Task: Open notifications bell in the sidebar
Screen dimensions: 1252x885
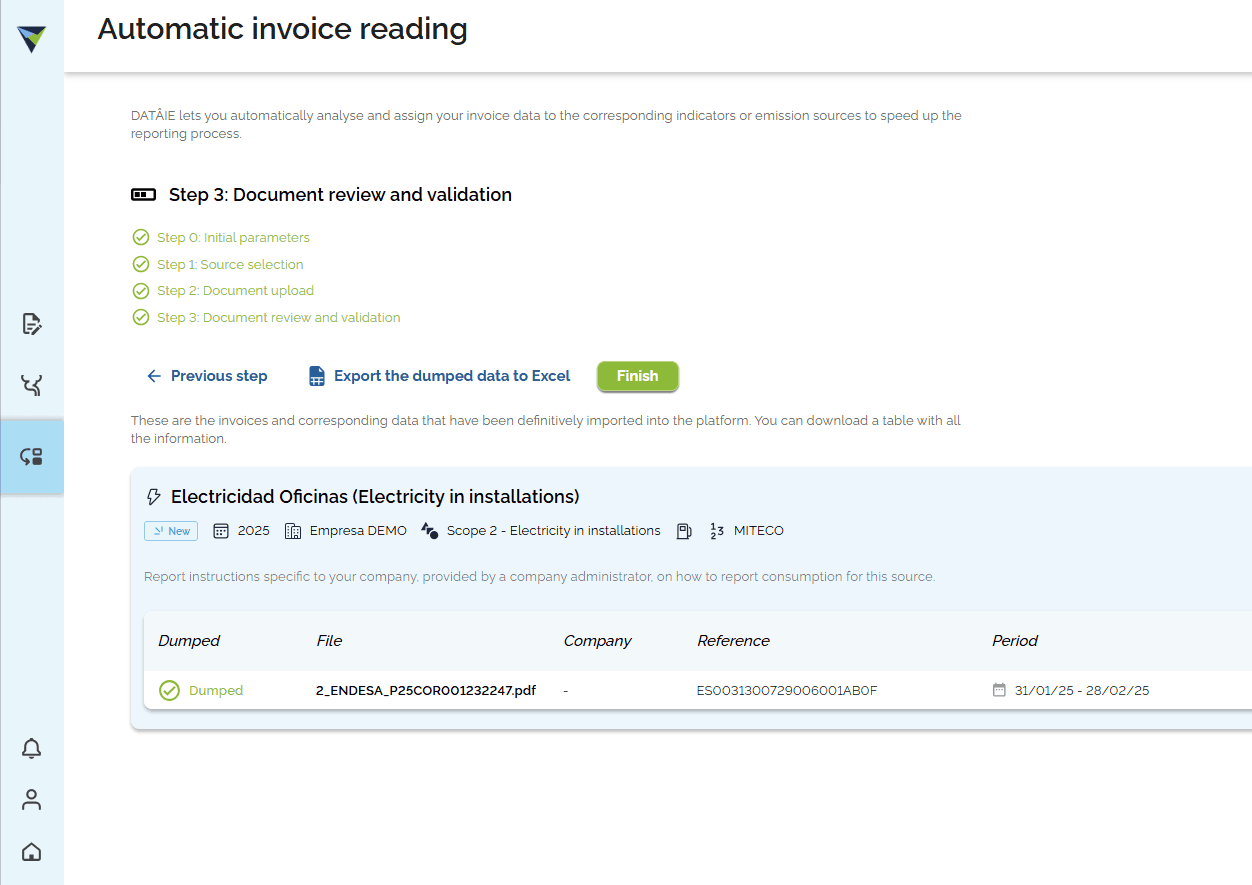Action: coord(32,748)
